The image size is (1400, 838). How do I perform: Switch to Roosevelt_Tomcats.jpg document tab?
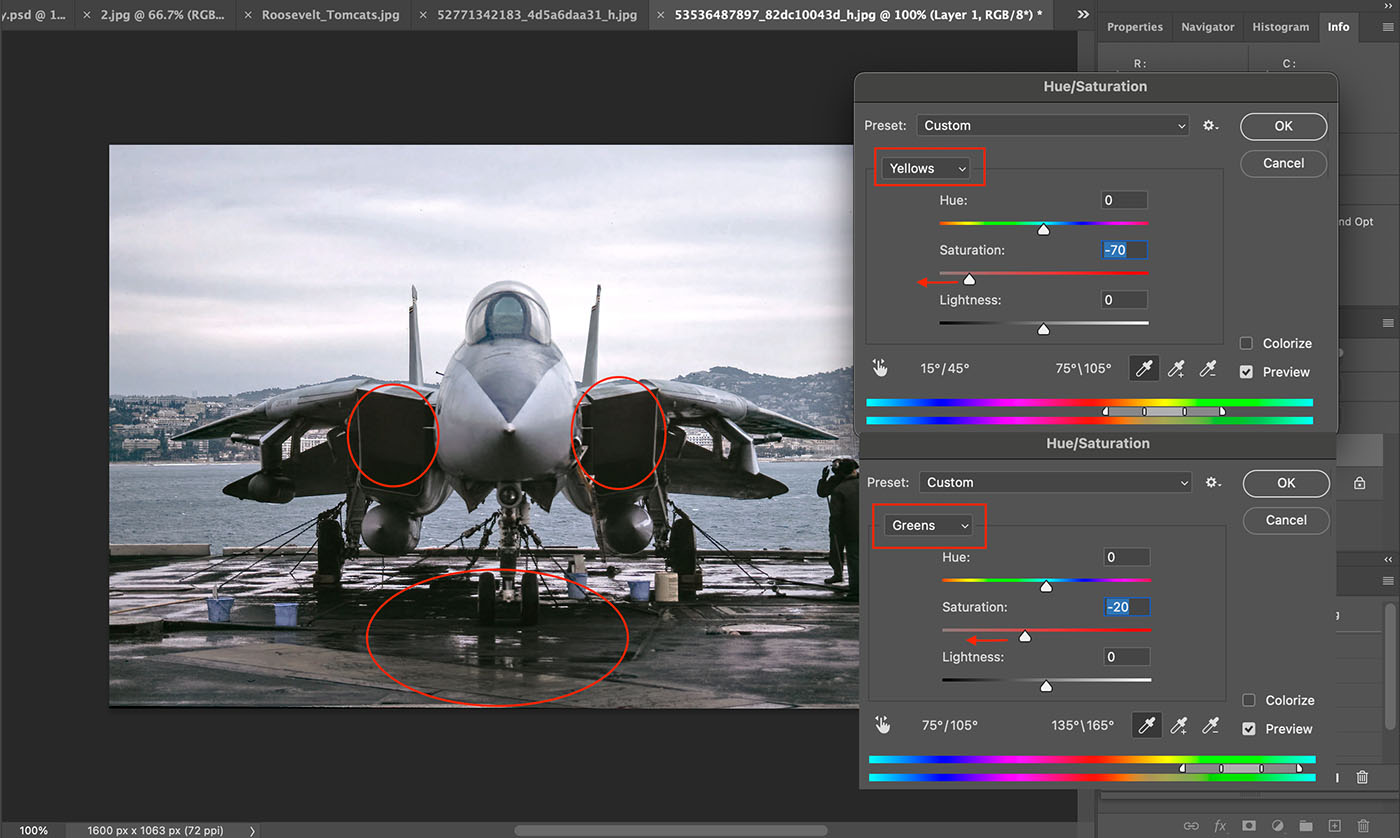[x=330, y=16]
